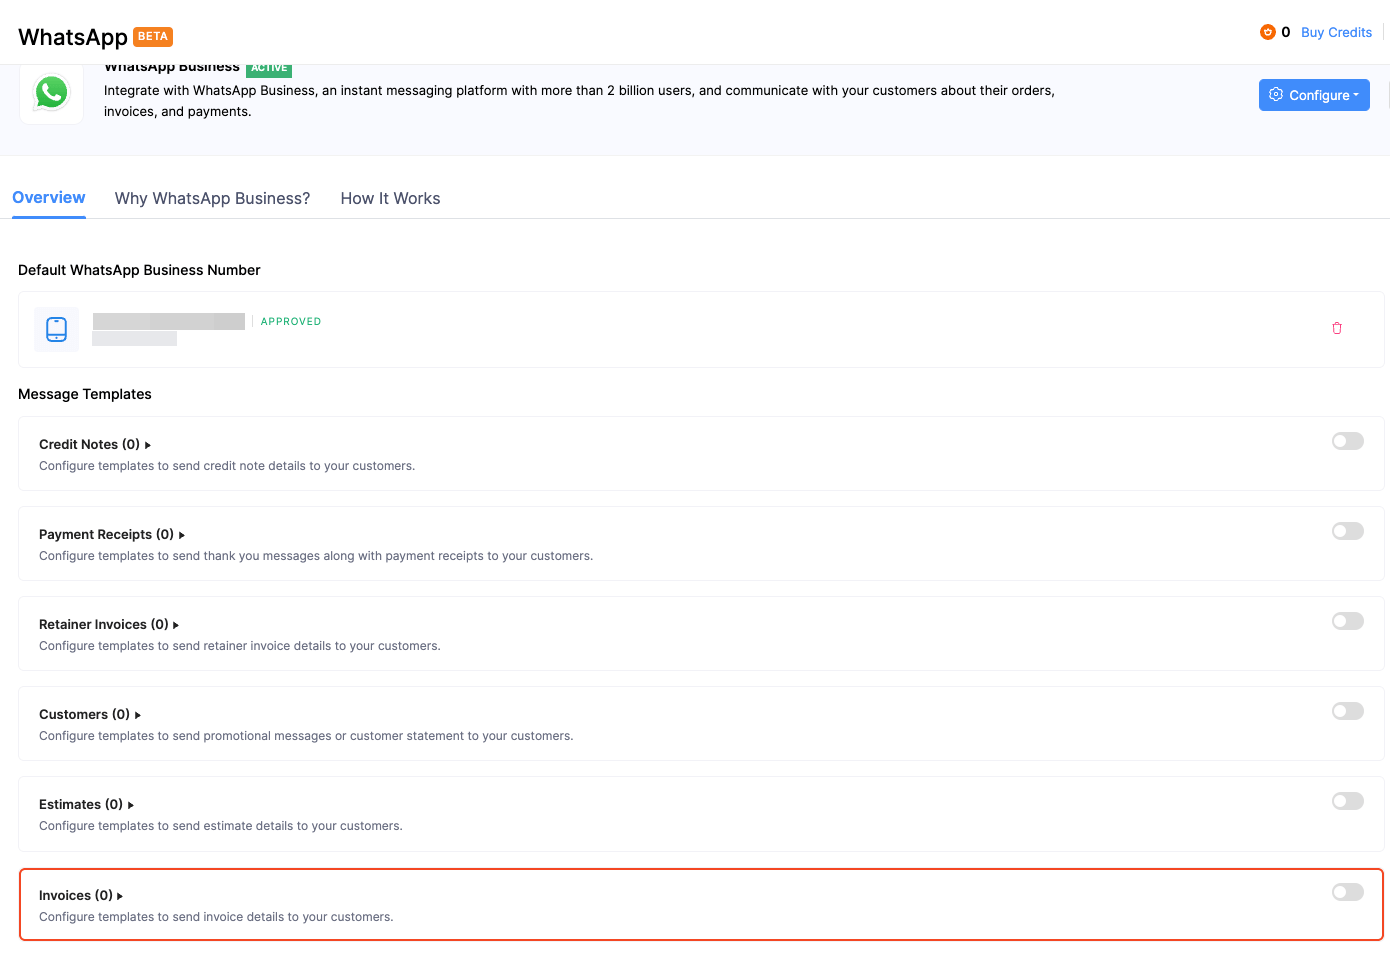Click the APPROVED status label
The width and height of the screenshot is (1390, 969).
291,321
